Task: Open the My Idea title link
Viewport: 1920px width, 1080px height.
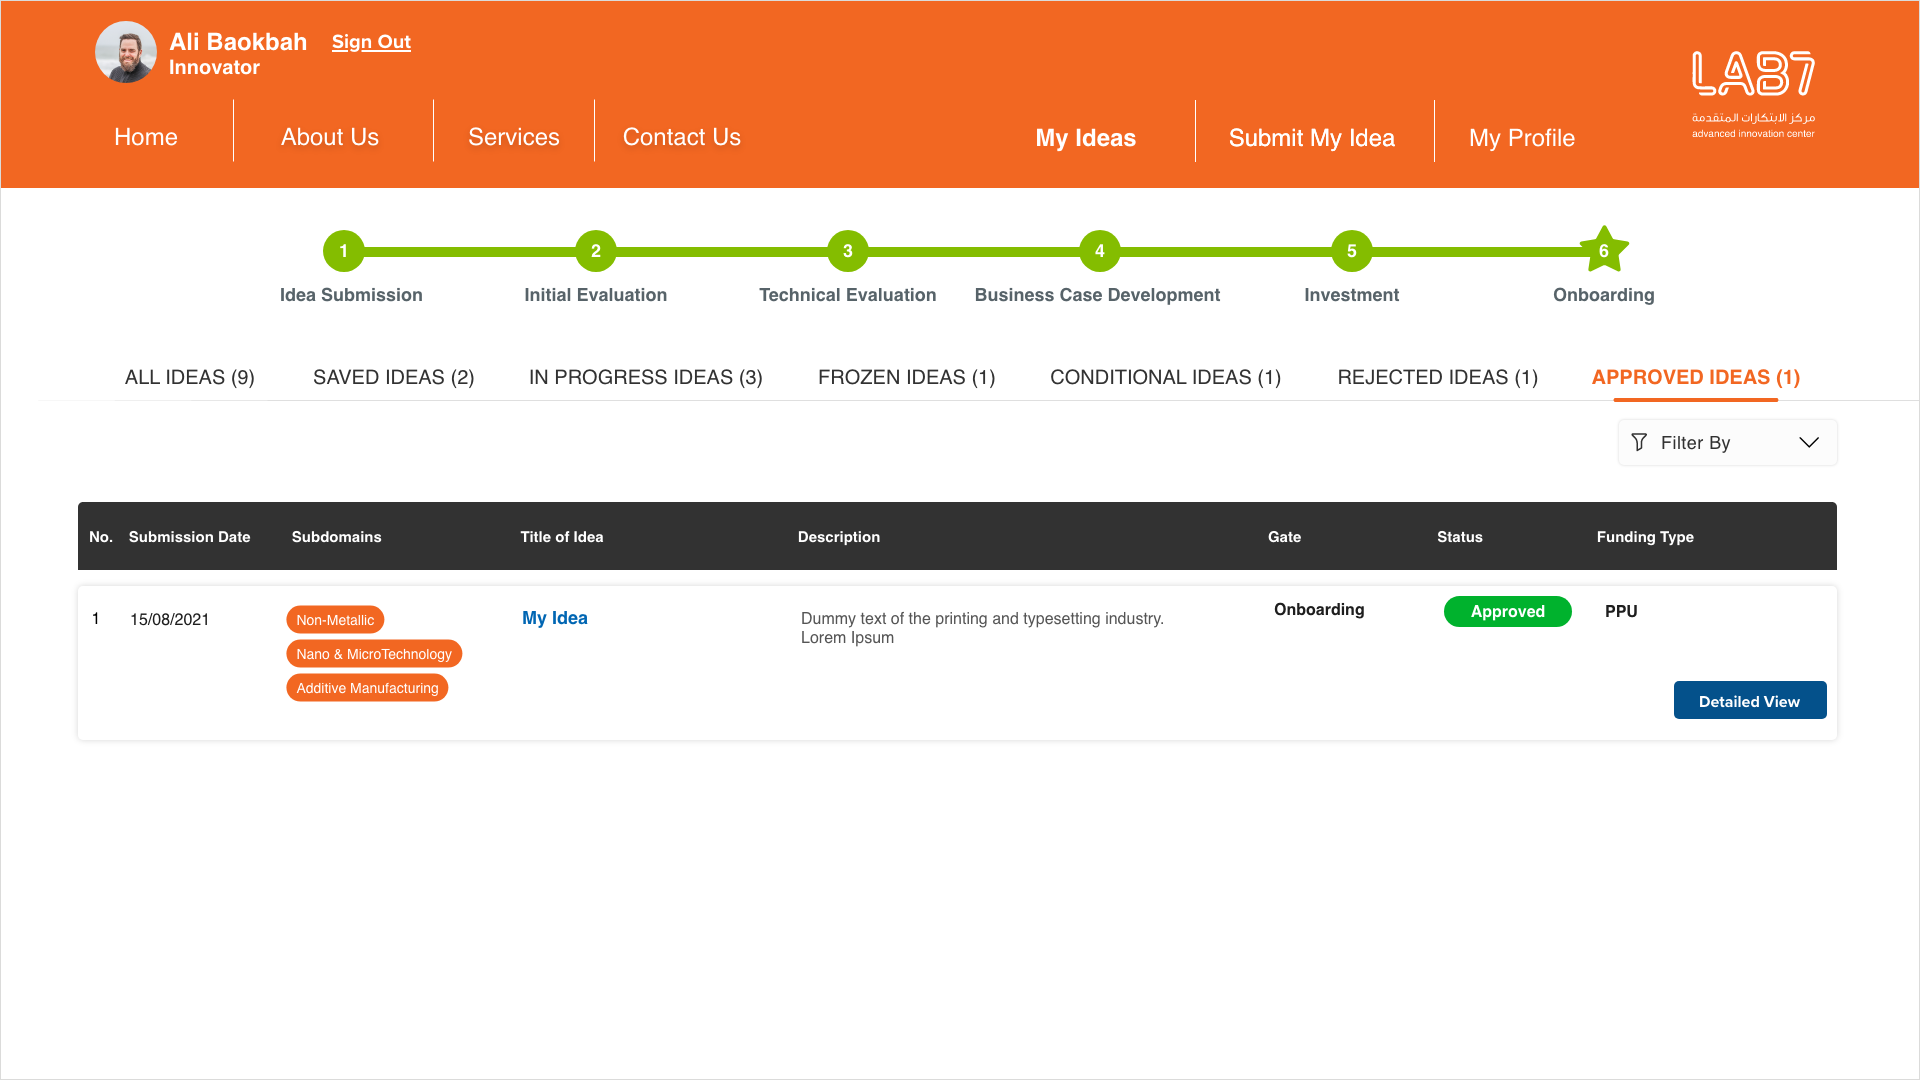Action: [x=554, y=618]
